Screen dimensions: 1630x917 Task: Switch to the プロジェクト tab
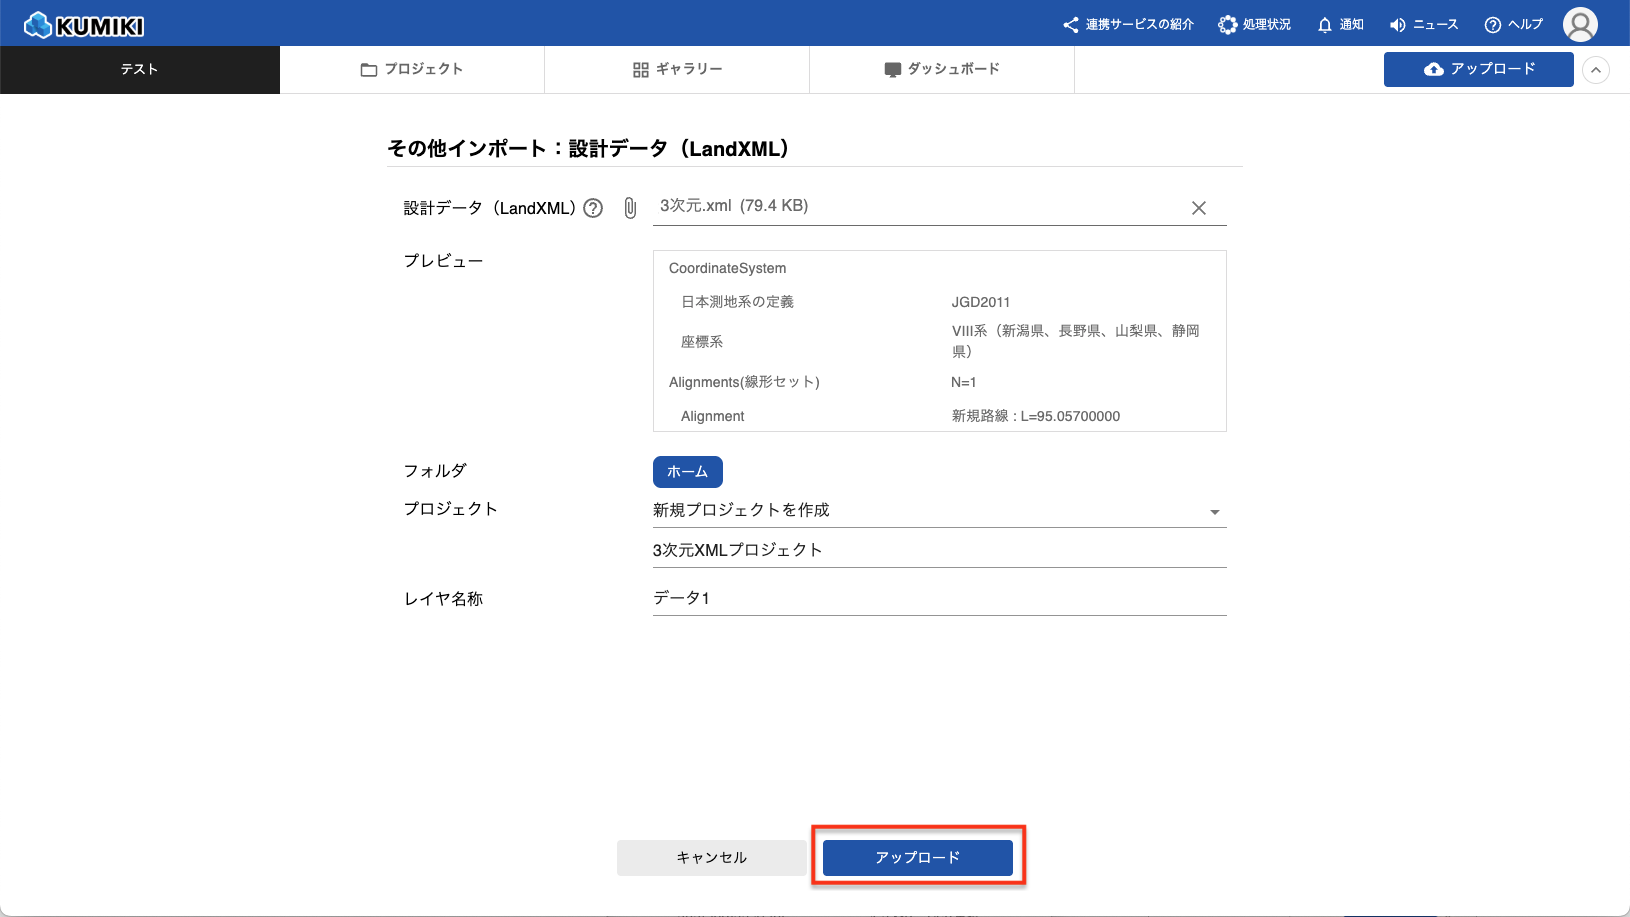coord(412,69)
